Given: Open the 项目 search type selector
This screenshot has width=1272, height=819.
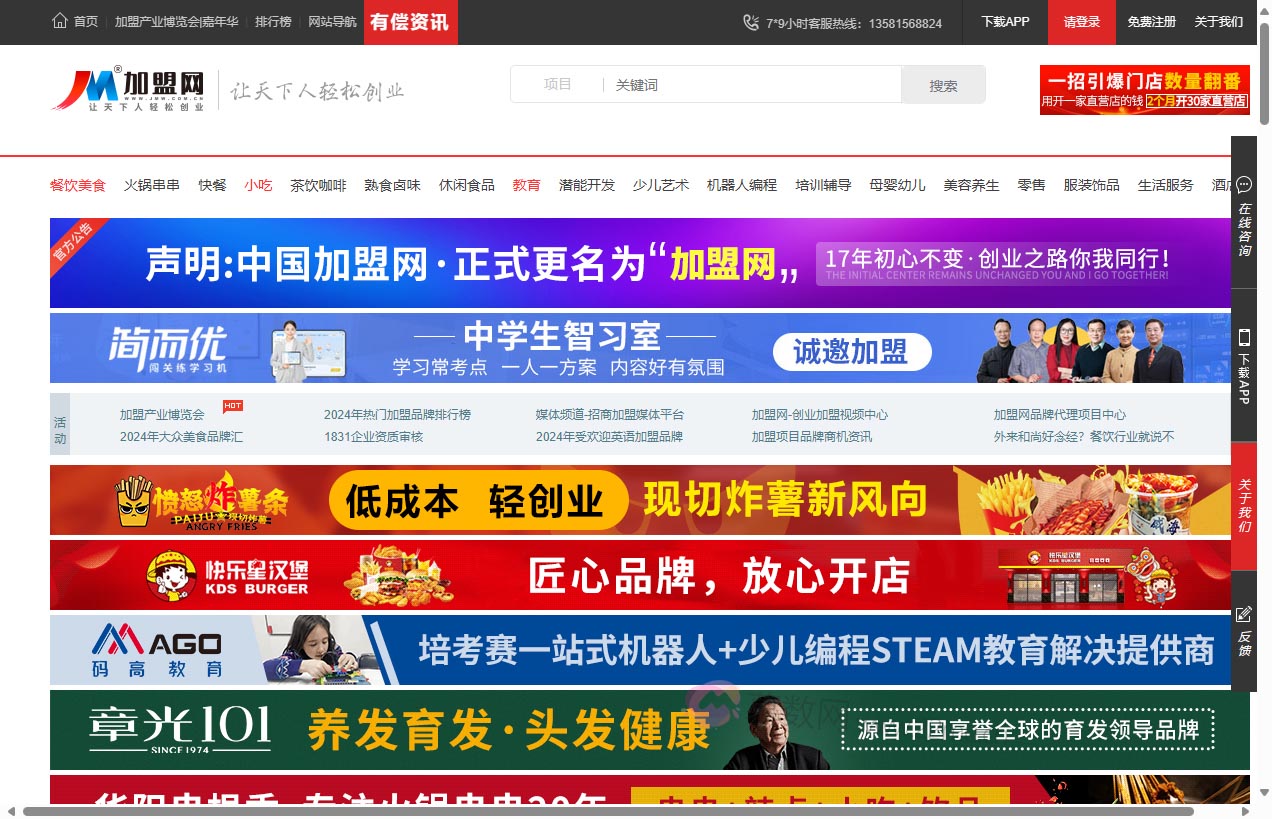Looking at the screenshot, I should tap(556, 84).
